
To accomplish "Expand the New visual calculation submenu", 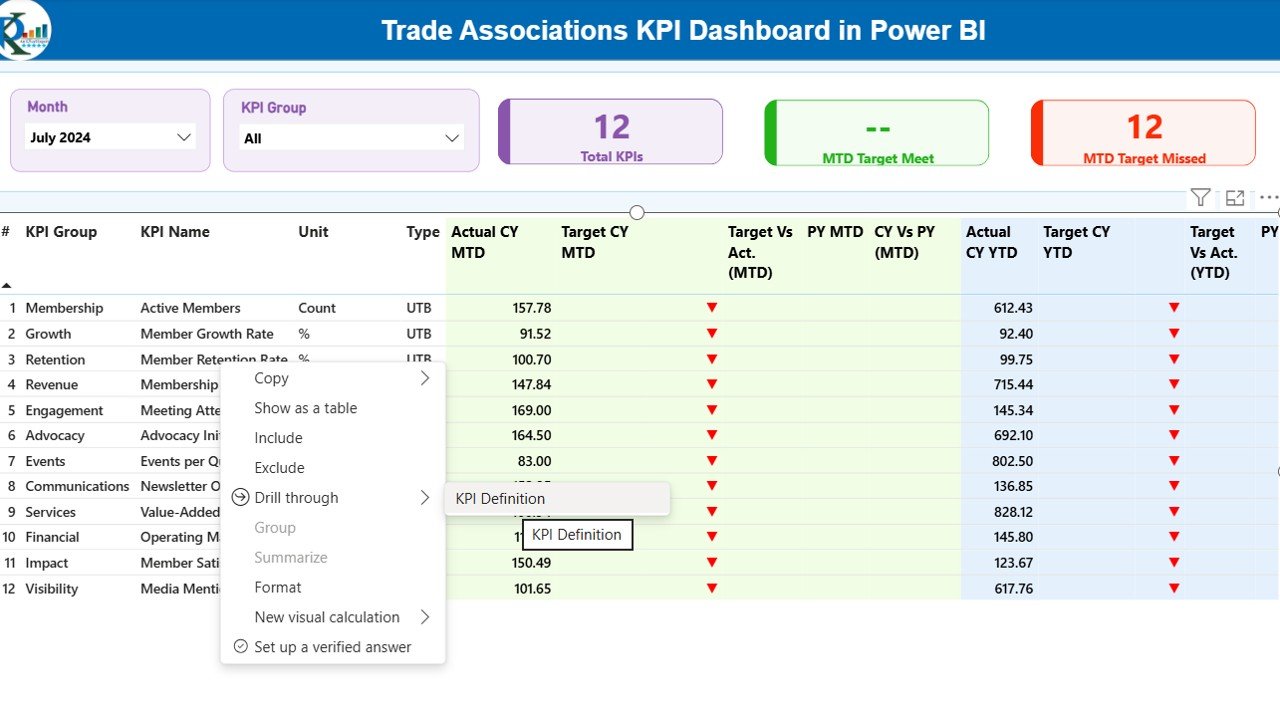I will tap(424, 617).
